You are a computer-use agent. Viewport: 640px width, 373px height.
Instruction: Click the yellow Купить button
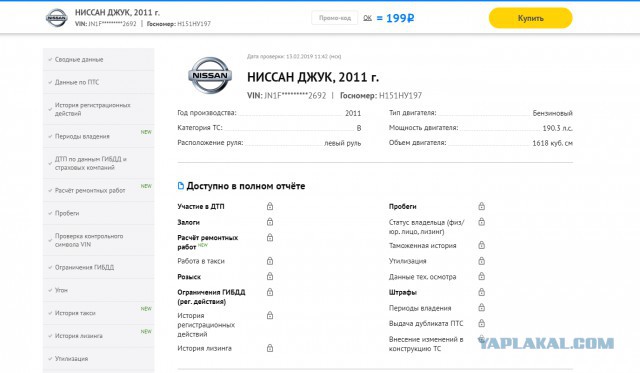coord(531,18)
